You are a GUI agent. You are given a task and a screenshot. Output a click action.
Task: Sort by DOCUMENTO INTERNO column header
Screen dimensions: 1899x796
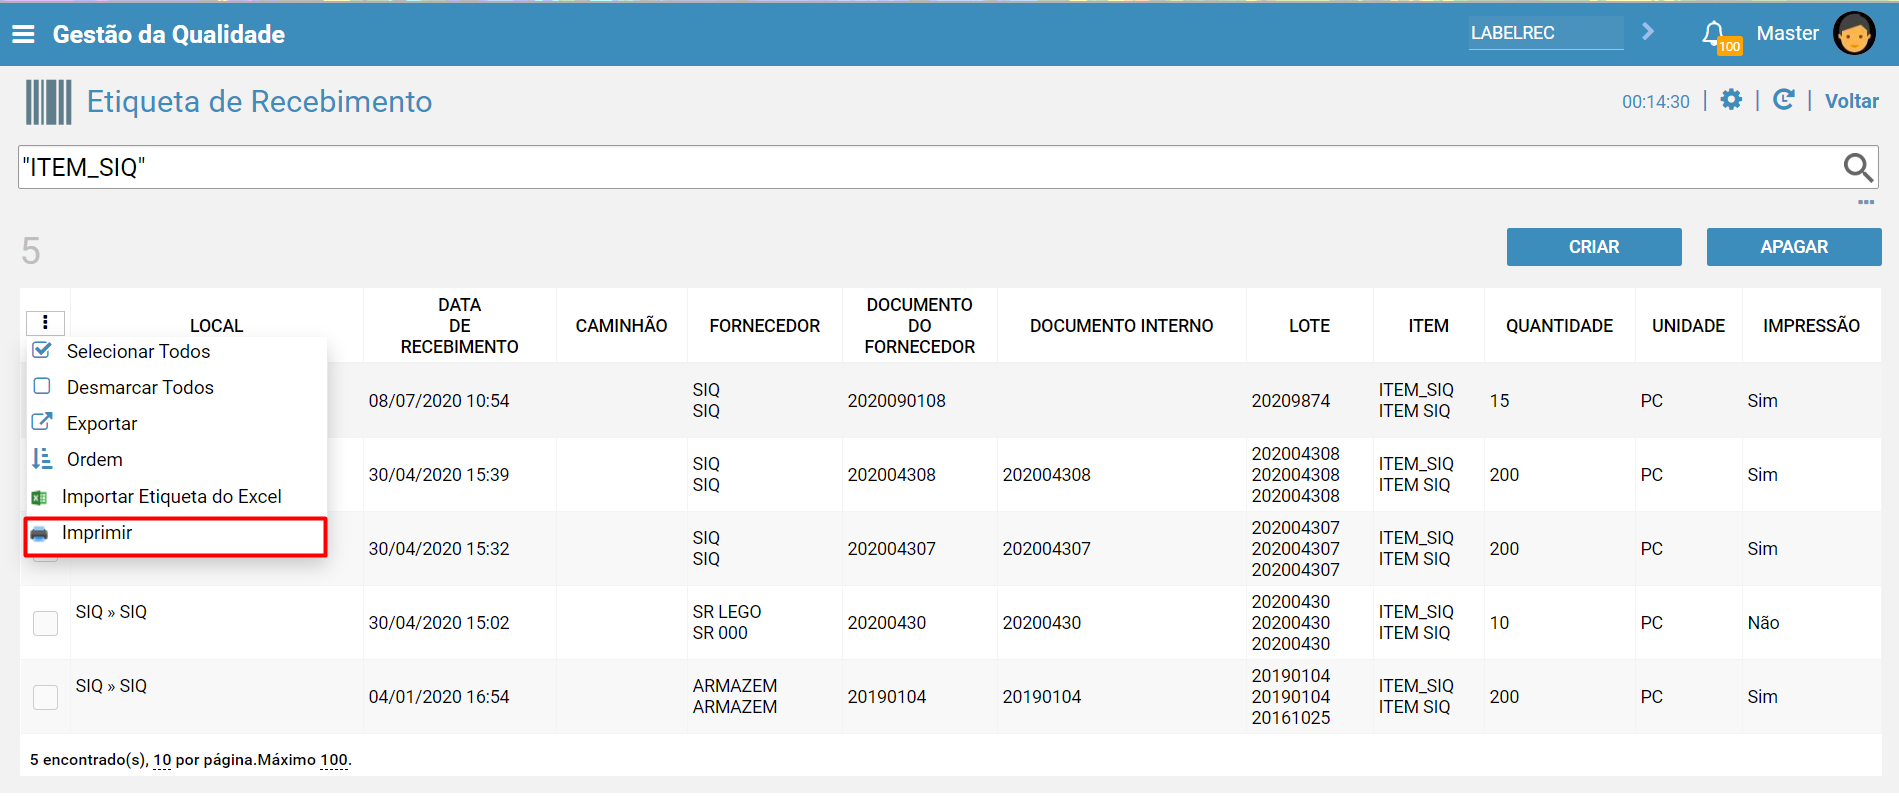[x=1121, y=326]
